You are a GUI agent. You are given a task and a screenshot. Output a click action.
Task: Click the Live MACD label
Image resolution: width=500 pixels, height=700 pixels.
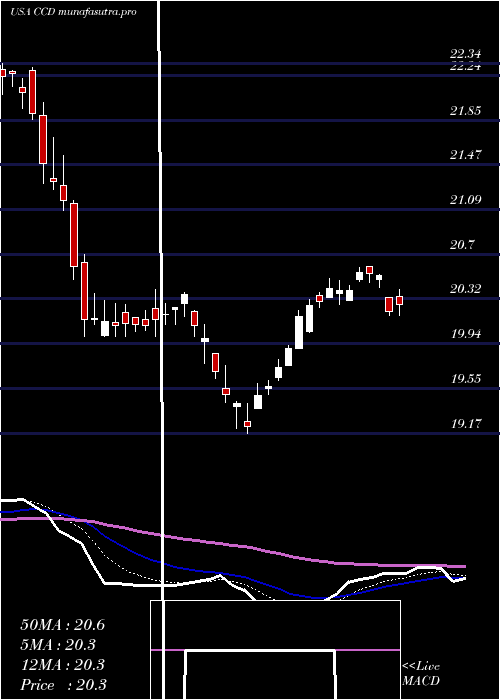tap(421, 674)
